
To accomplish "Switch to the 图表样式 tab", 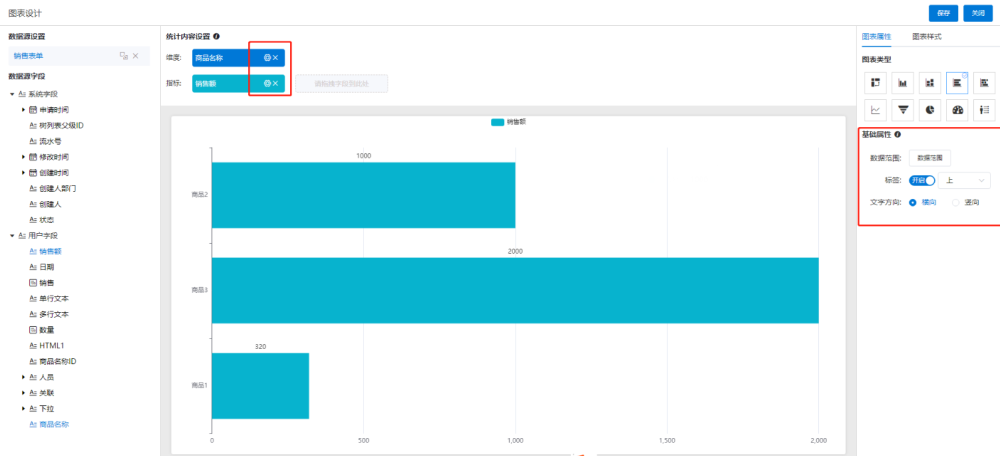I will click(x=926, y=36).
